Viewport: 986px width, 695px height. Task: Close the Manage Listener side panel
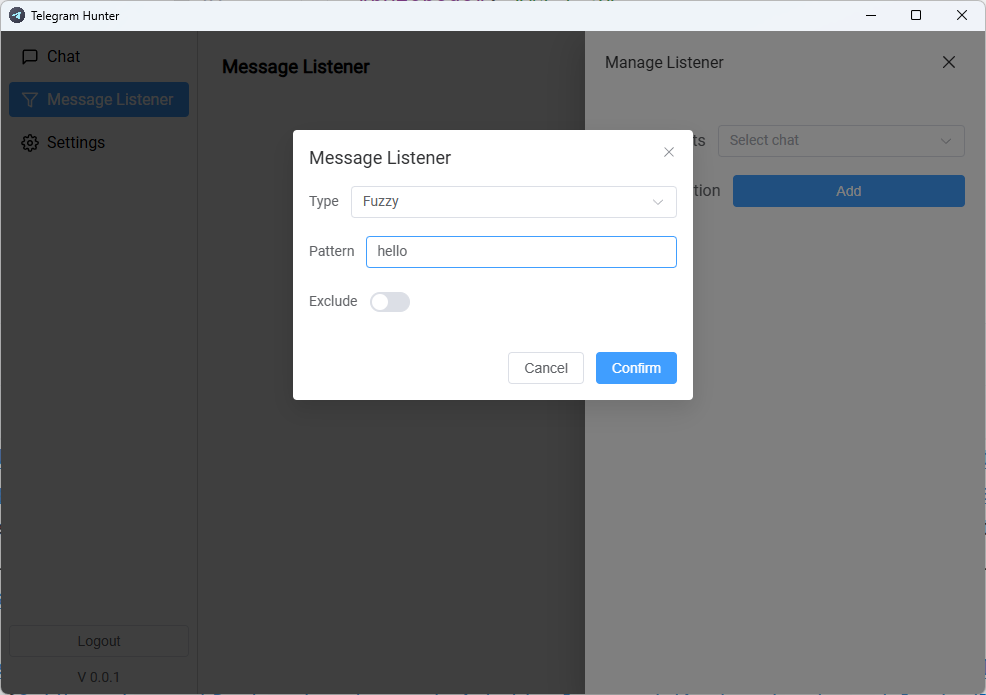(x=948, y=62)
